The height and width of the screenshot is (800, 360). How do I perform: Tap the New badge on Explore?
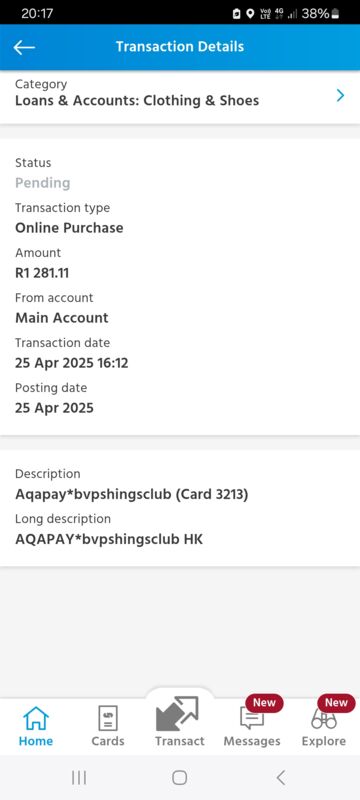click(336, 703)
